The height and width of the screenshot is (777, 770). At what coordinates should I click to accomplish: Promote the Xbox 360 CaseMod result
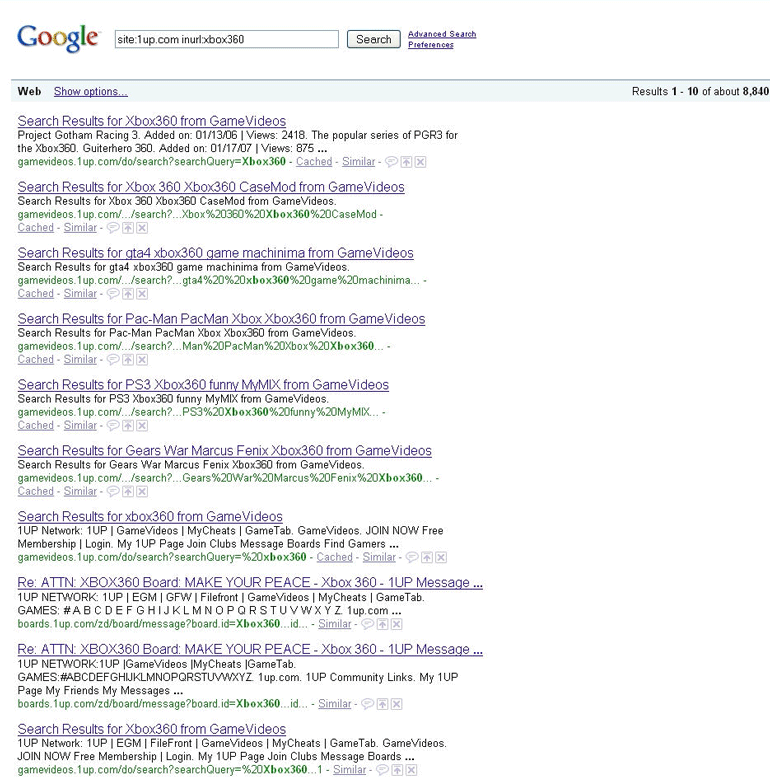pyautogui.click(x=128, y=227)
